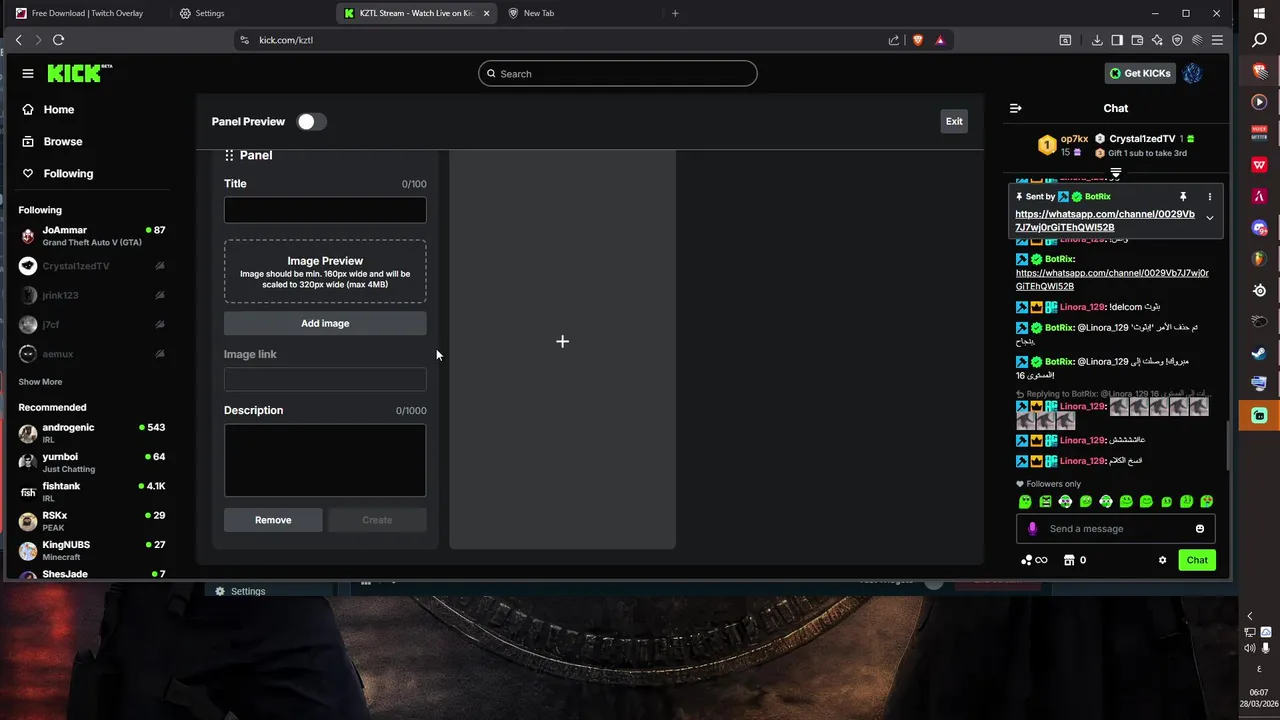
Task: Click the Remove panel button
Action: [273, 520]
